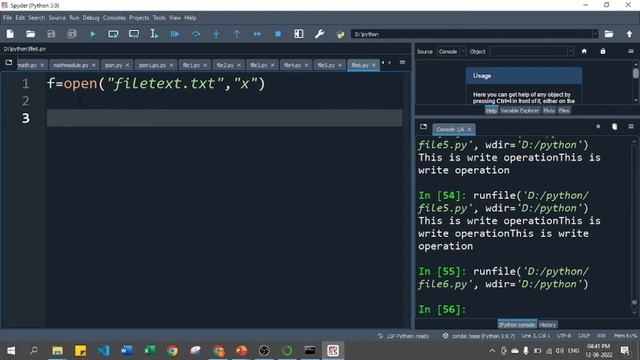Open editor pane options menu
Viewport: 640px width, 360px height.
pyautogui.click(x=402, y=62)
